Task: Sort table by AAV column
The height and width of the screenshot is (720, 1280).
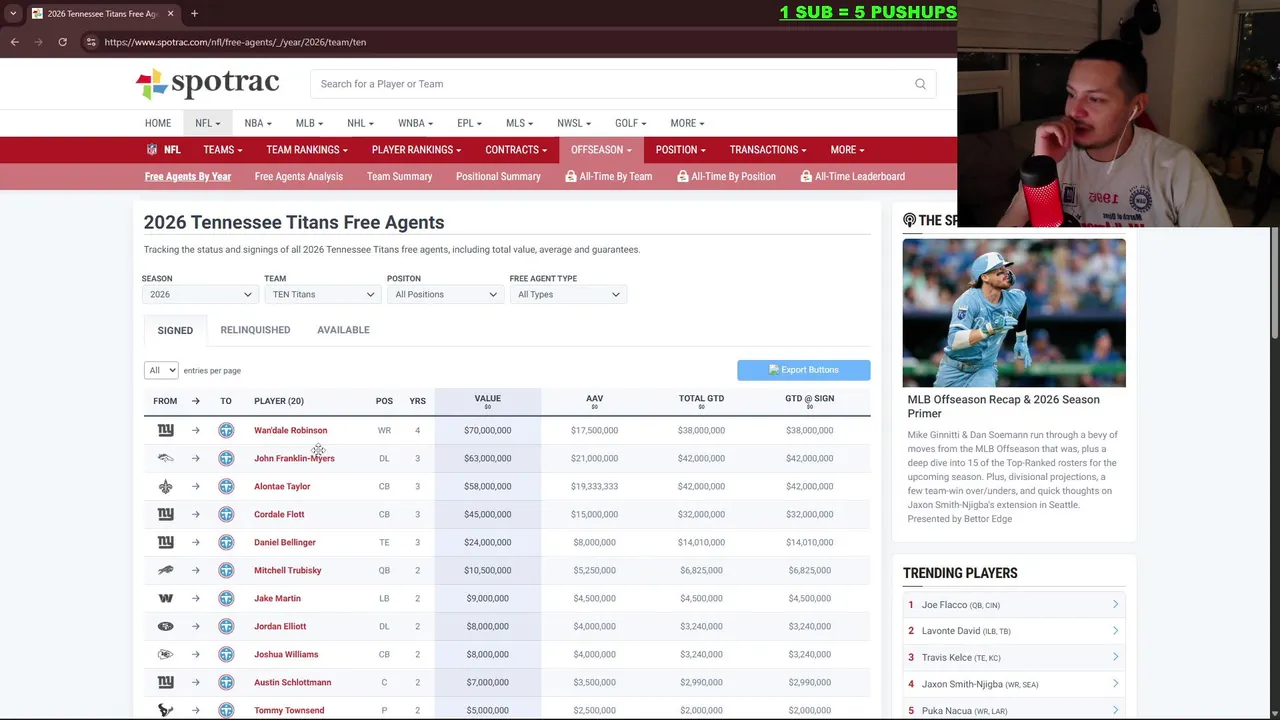Action: point(594,401)
